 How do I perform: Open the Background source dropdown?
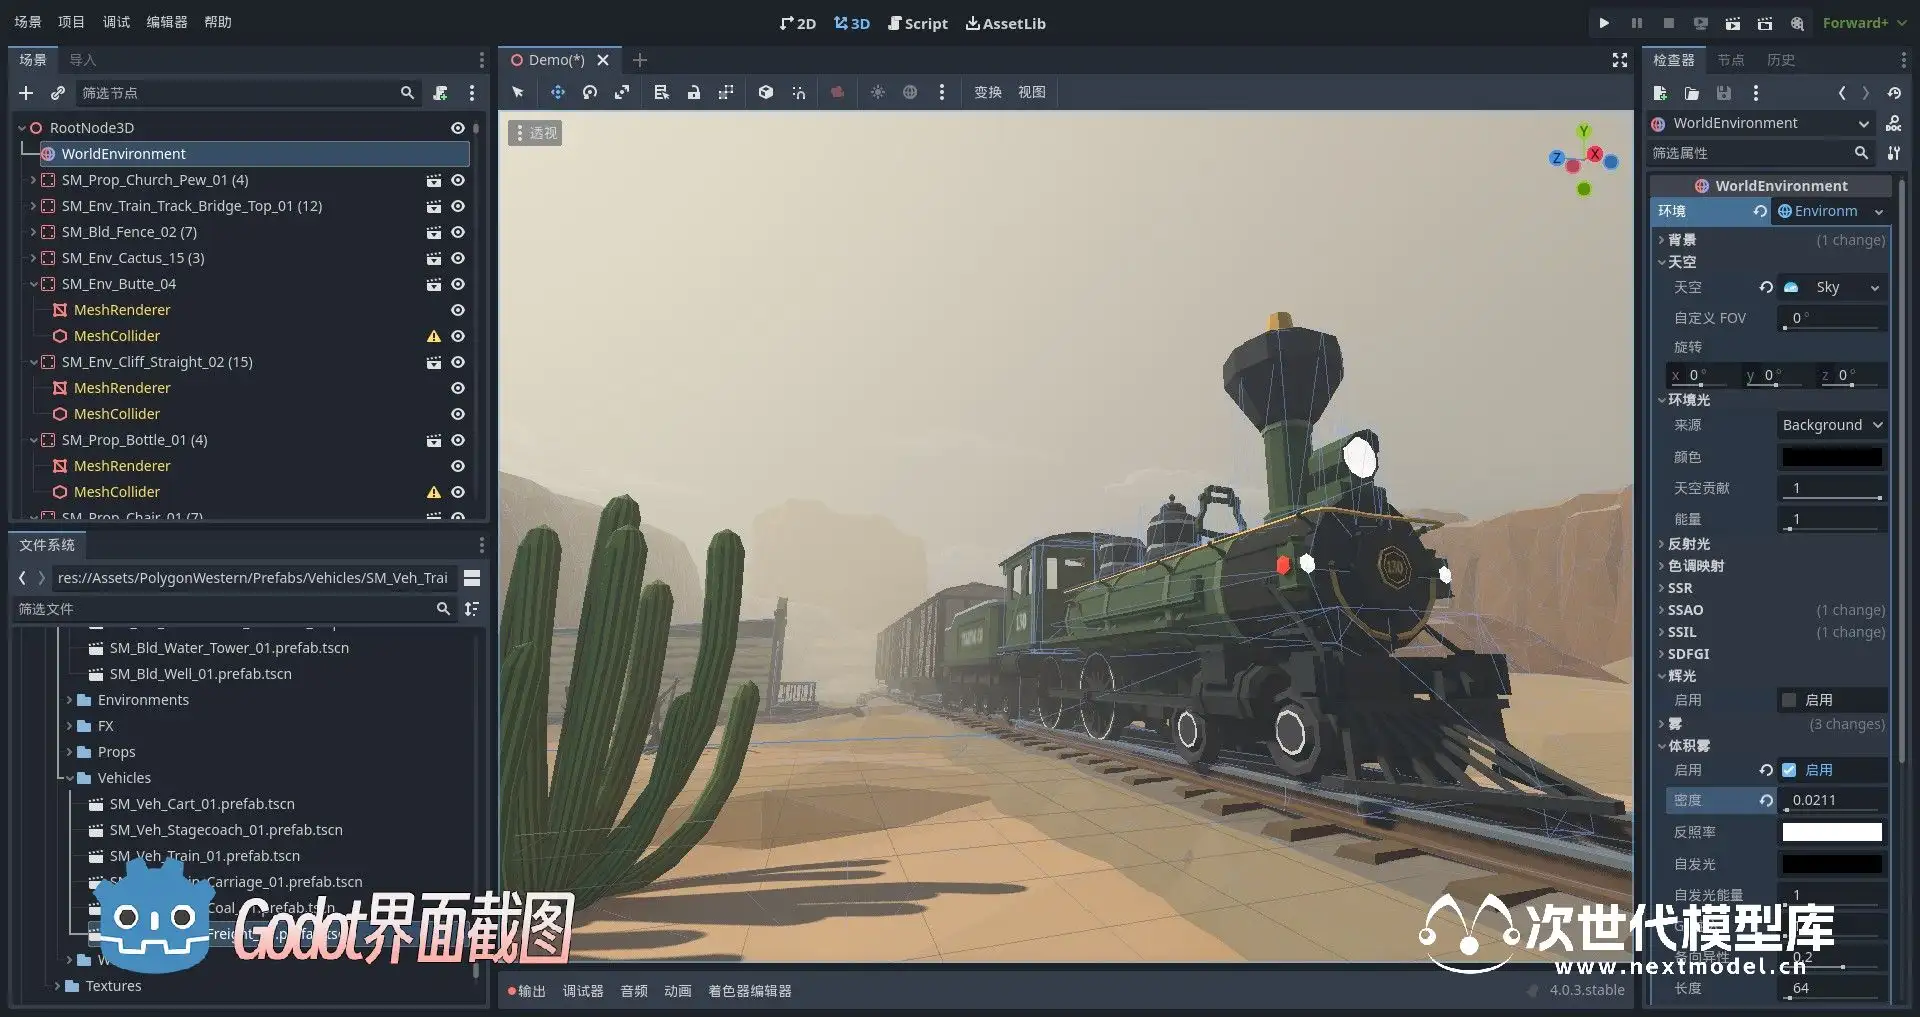1832,425
